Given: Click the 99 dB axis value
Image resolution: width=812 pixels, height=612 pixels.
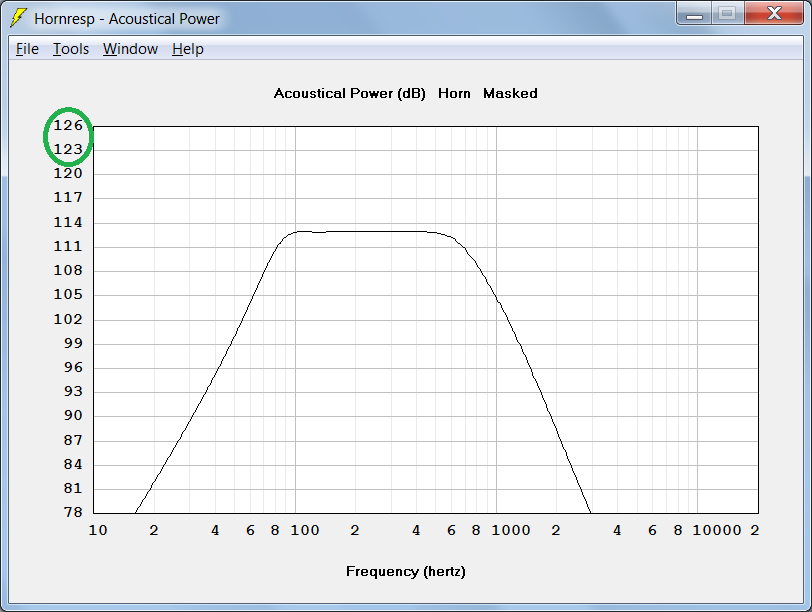Looking at the screenshot, I should (x=73, y=343).
